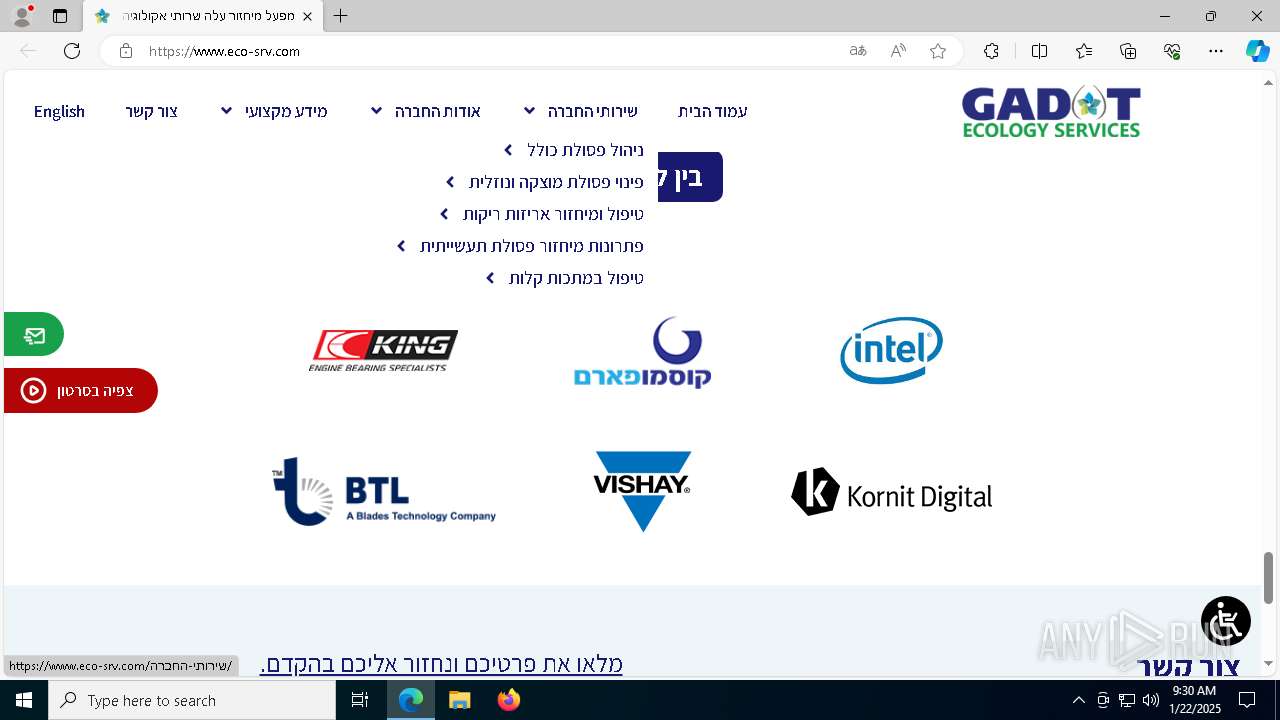Screen dimensions: 1280x720
Task: Click the קוסמופארם client logo
Action: (642, 352)
